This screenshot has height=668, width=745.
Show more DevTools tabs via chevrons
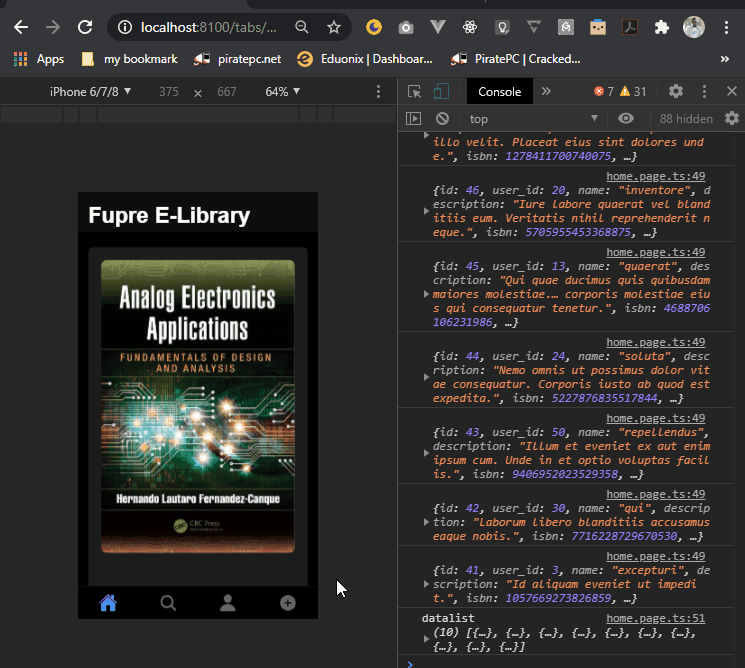coord(546,92)
